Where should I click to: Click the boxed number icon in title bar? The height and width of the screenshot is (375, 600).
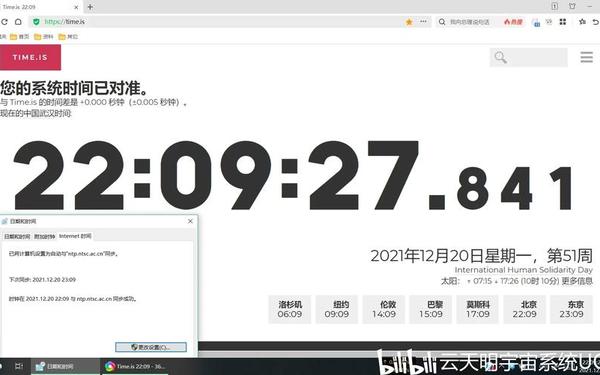[554, 7]
